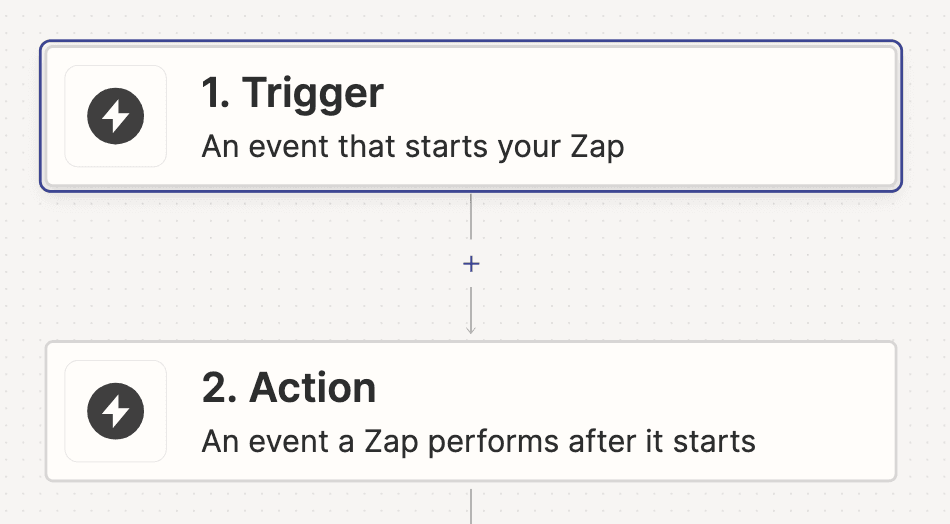Click "An event a Zap performs after it starts"
The height and width of the screenshot is (524, 950).
click(x=478, y=441)
